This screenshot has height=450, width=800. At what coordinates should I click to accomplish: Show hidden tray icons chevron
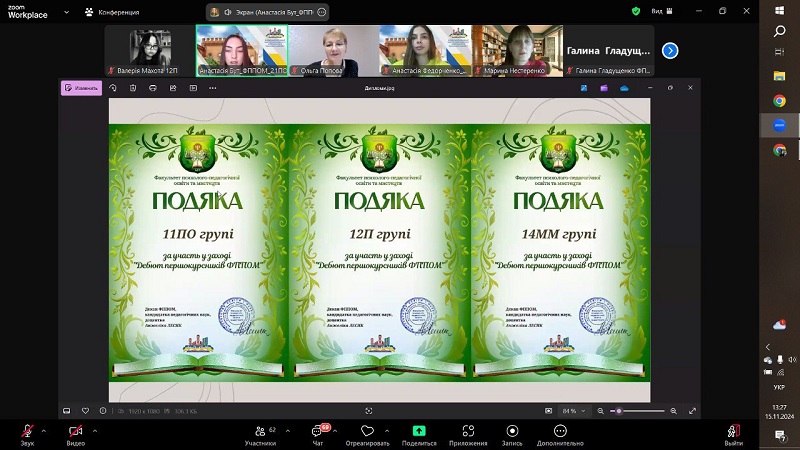pos(768,347)
